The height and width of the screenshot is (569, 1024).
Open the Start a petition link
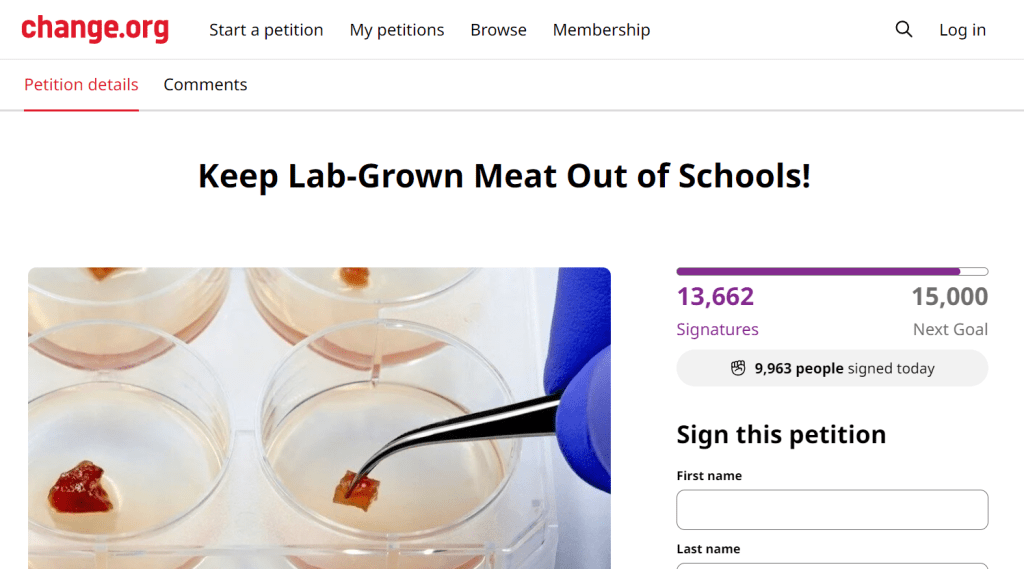266,30
